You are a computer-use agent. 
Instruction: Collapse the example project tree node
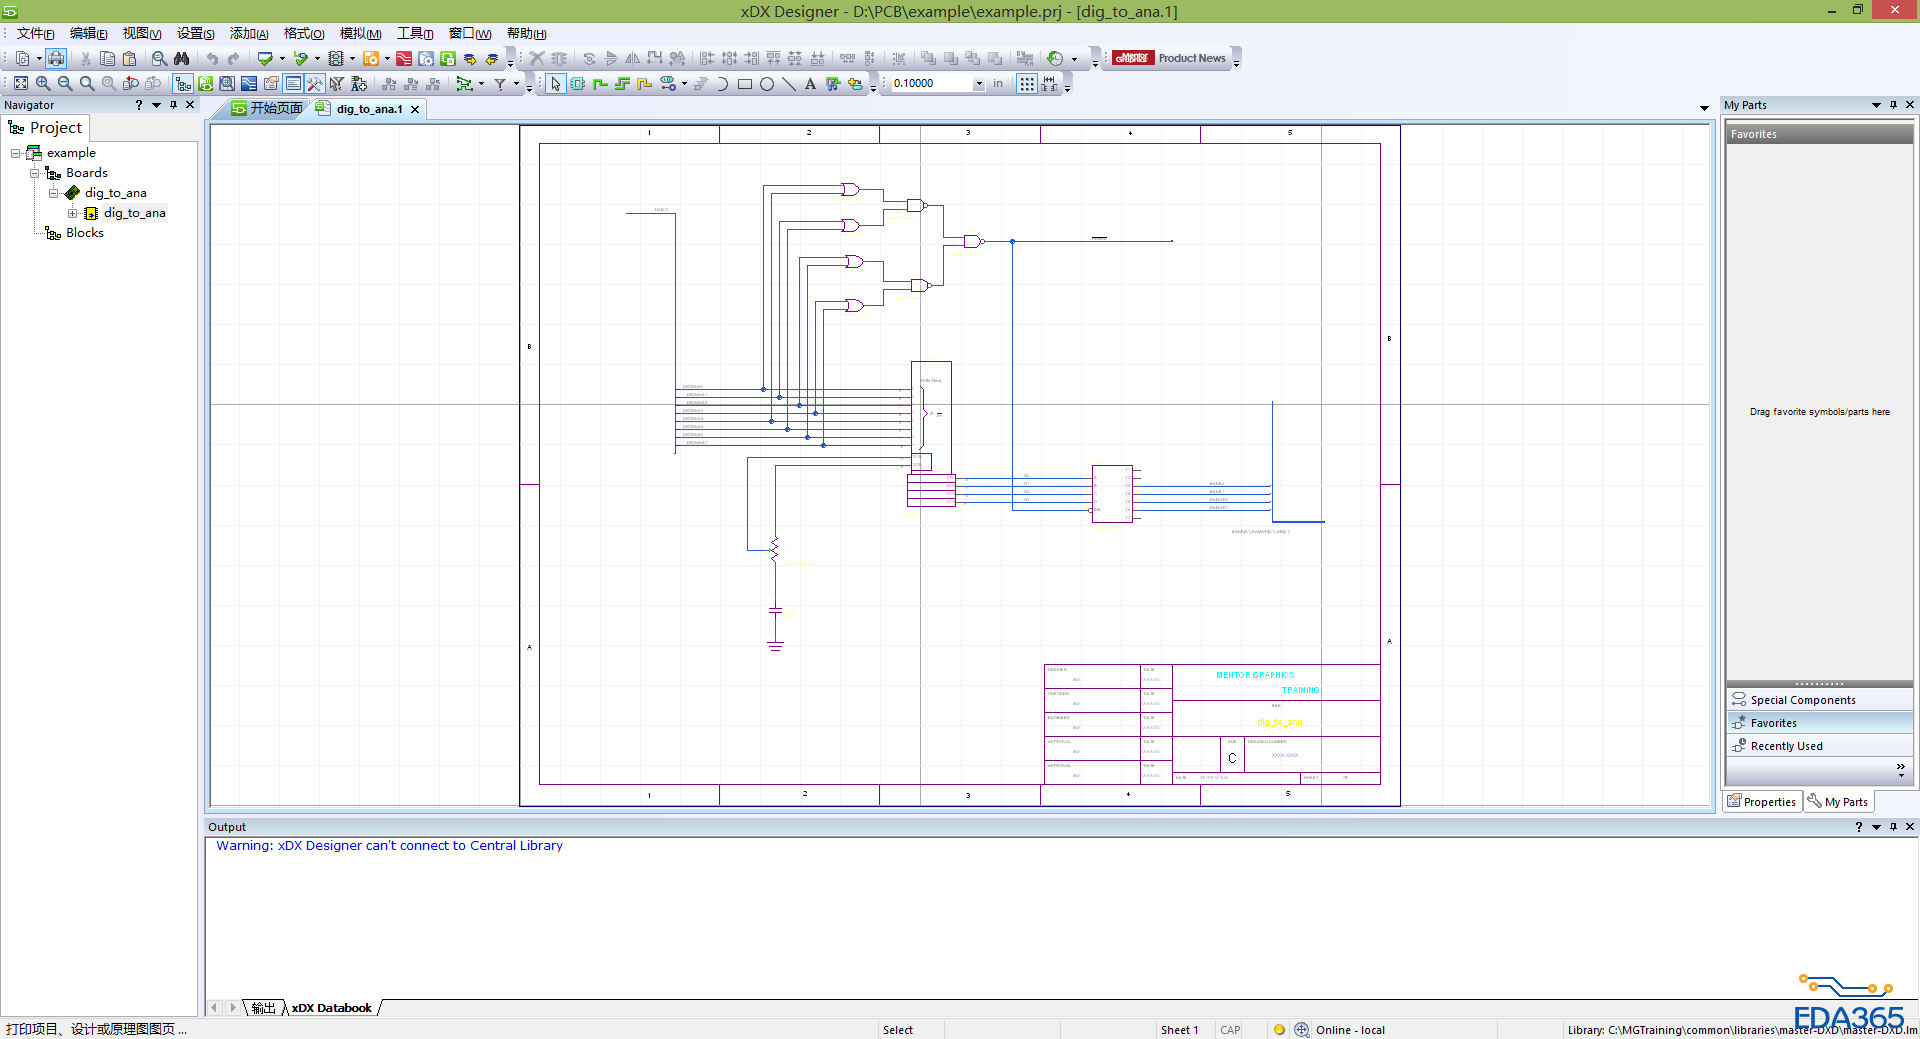[16, 153]
